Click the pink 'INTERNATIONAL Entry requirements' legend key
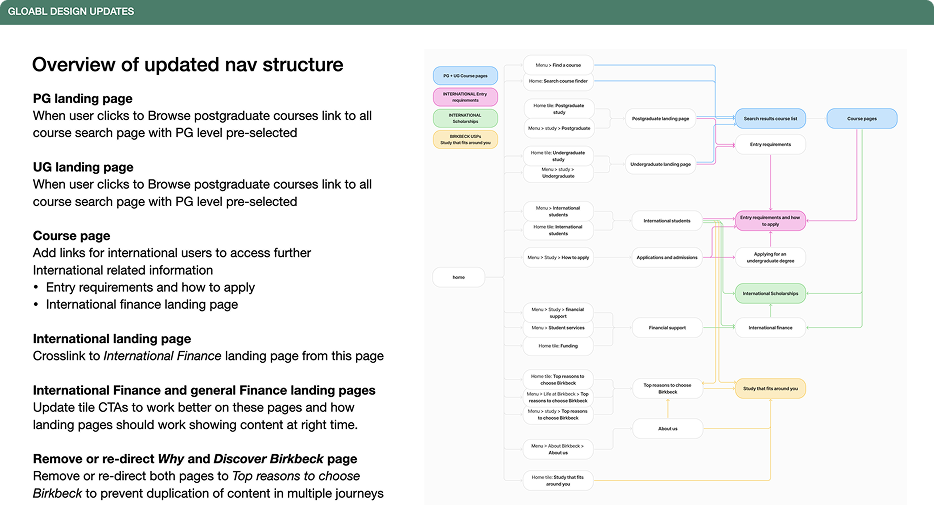Screen dimensions: 934x524 [x=465, y=97]
